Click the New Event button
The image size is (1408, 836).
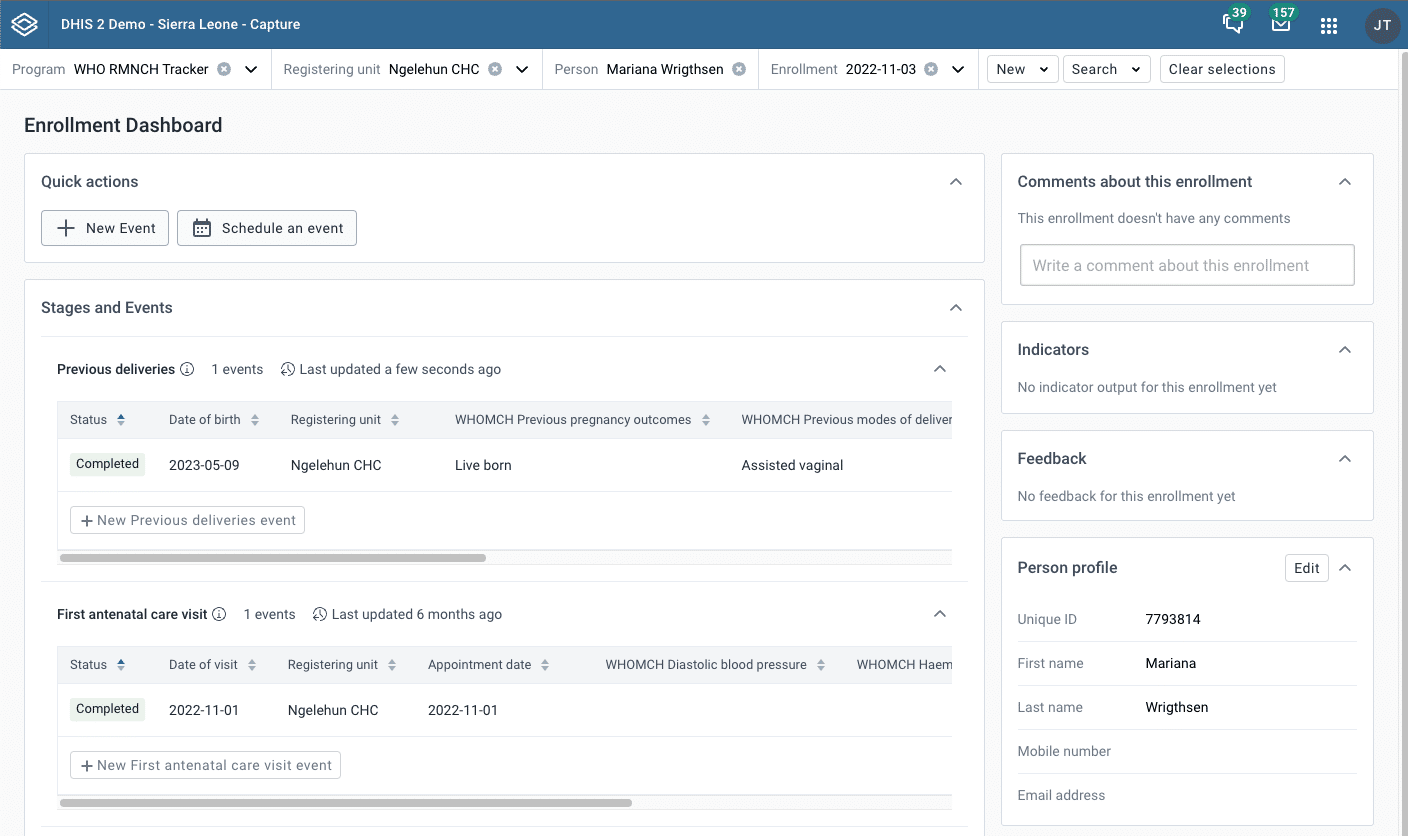tap(105, 228)
